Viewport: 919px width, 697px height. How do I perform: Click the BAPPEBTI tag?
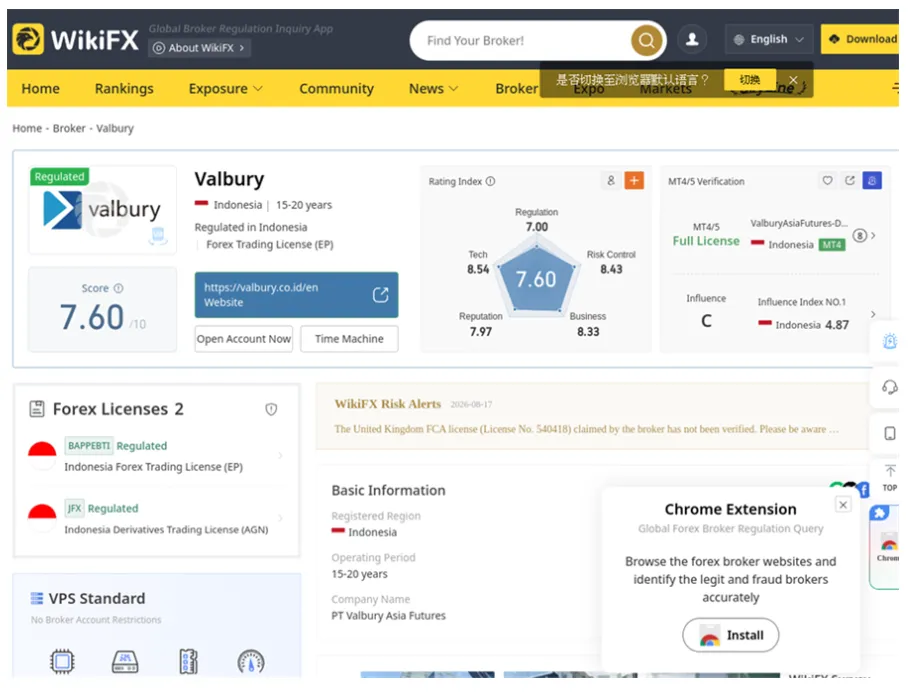[x=89, y=446]
